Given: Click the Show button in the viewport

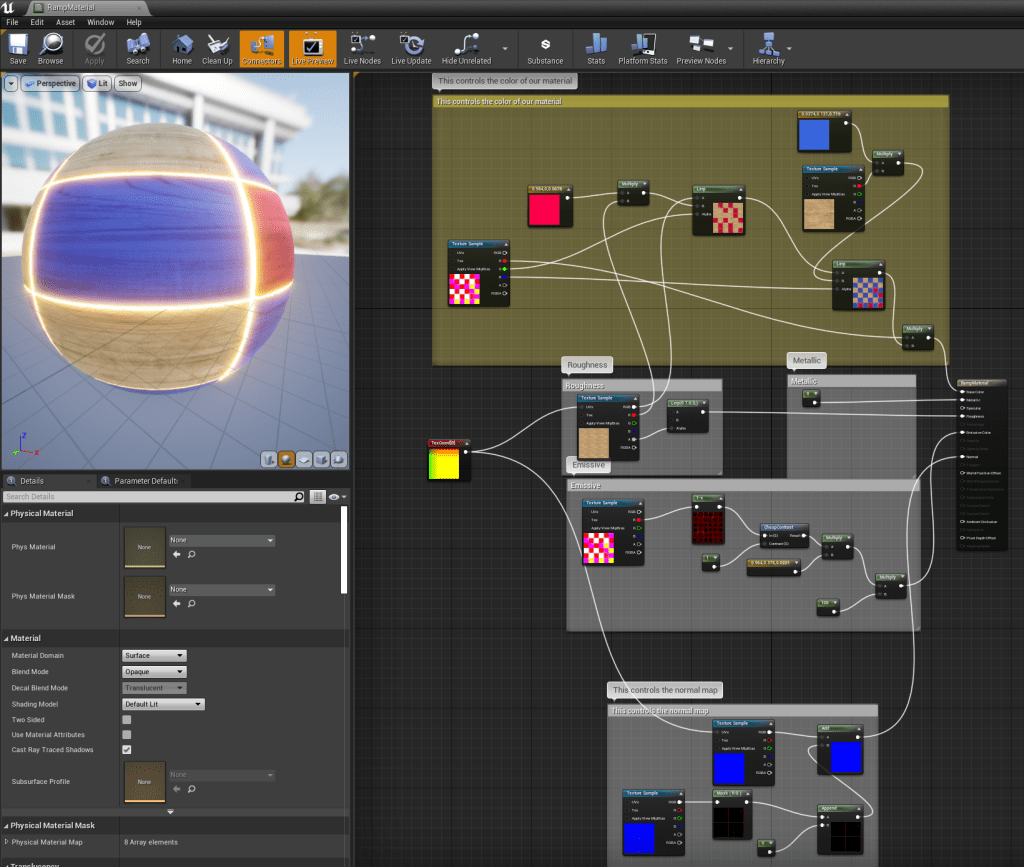Looking at the screenshot, I should (128, 84).
